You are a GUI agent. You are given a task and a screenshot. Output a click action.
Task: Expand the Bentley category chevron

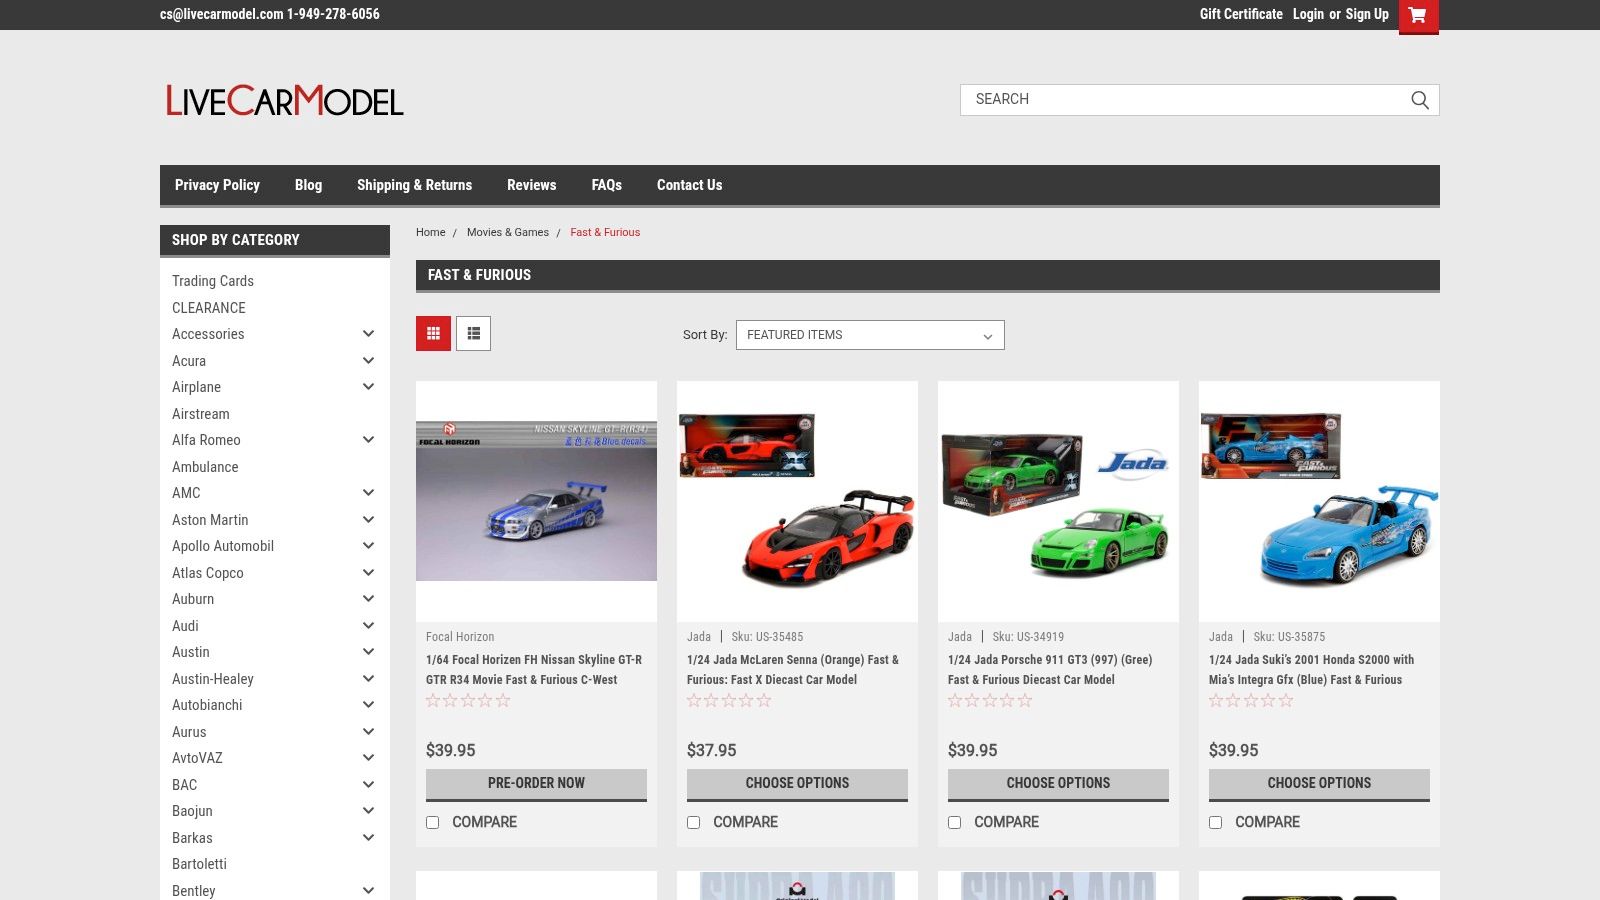coord(368,890)
